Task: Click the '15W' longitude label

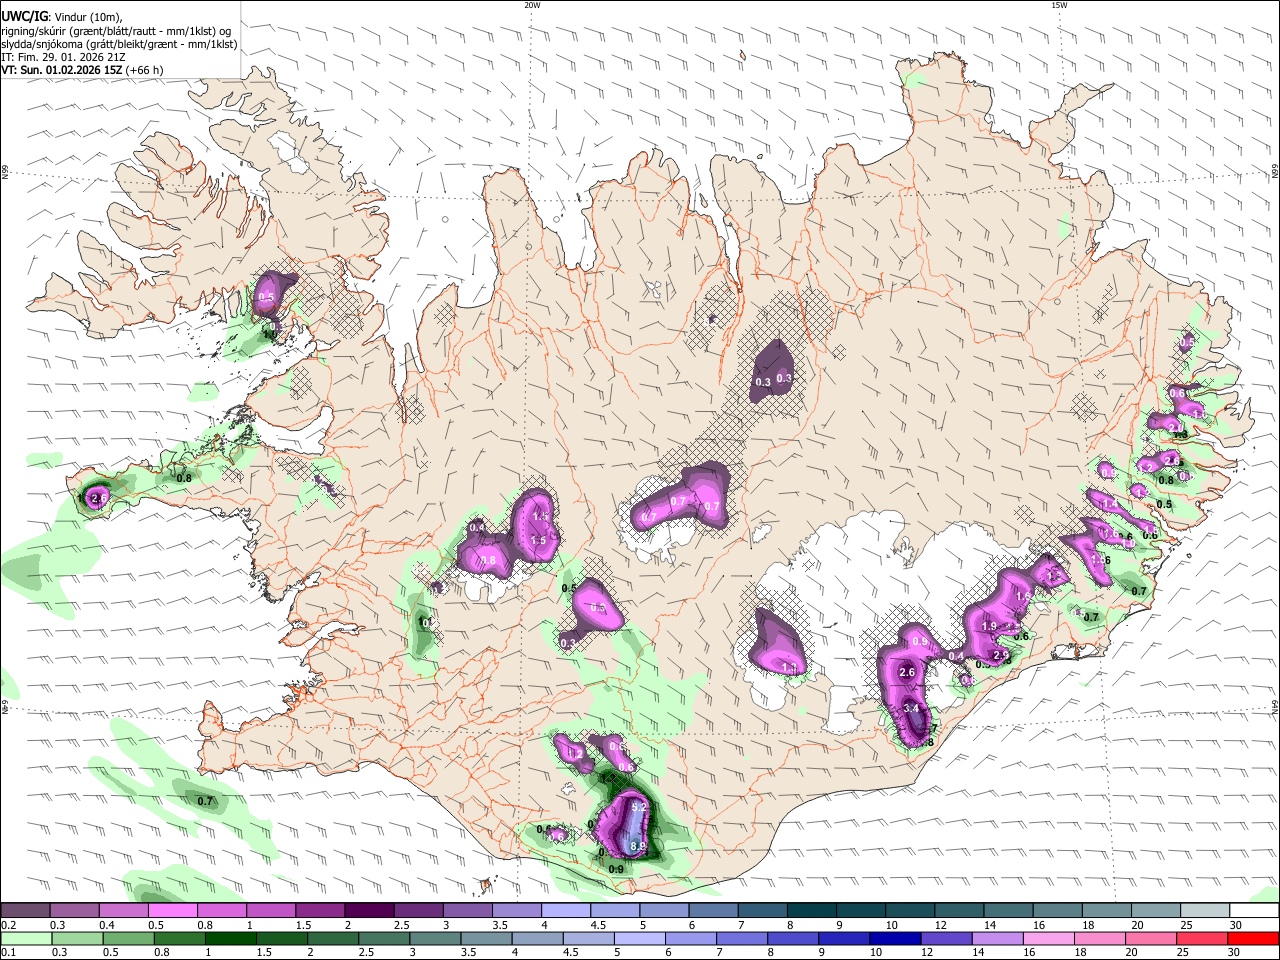Action: click(1059, 5)
